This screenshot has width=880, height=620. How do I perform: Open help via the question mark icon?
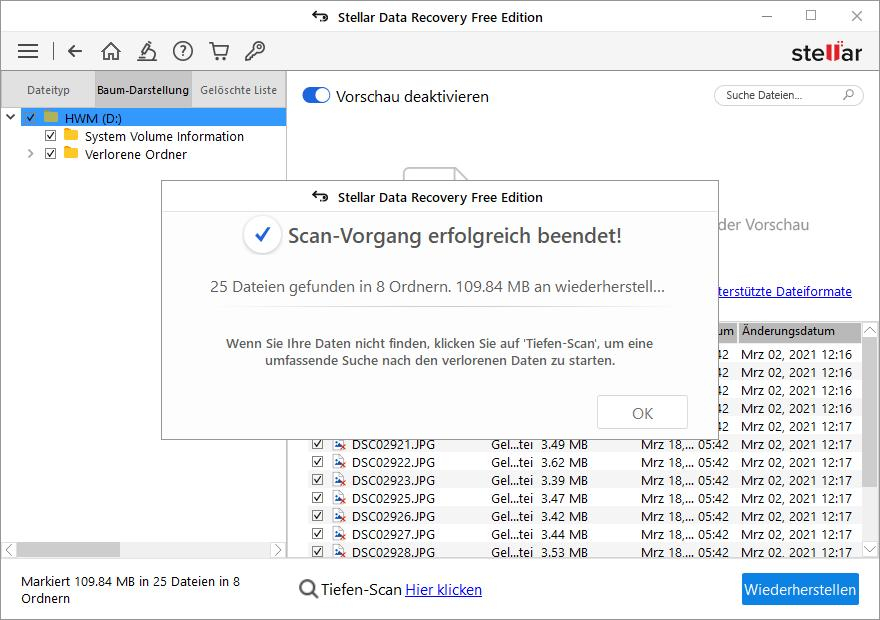click(x=183, y=51)
